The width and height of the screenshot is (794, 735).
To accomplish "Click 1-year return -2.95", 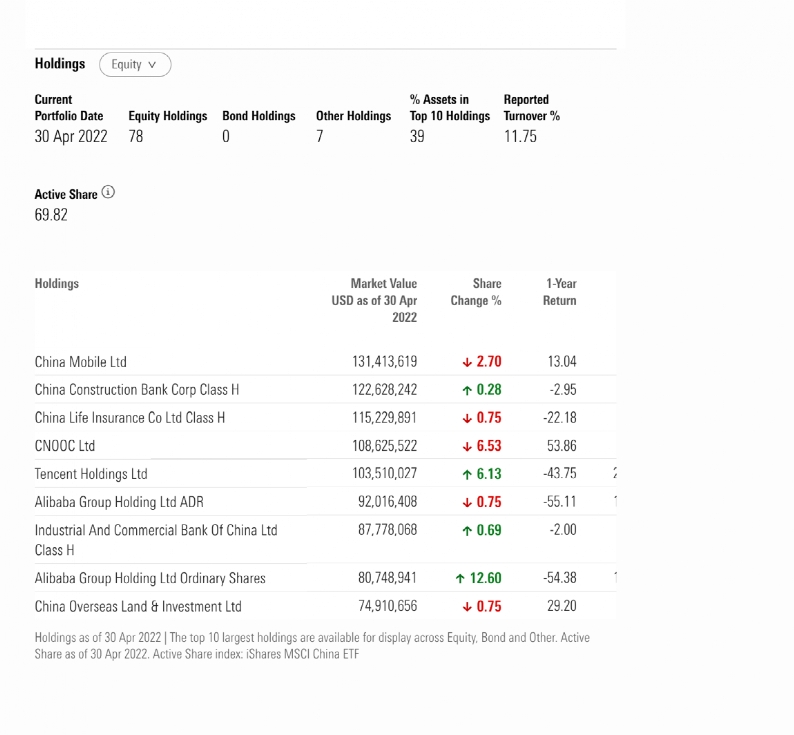I will (563, 390).
